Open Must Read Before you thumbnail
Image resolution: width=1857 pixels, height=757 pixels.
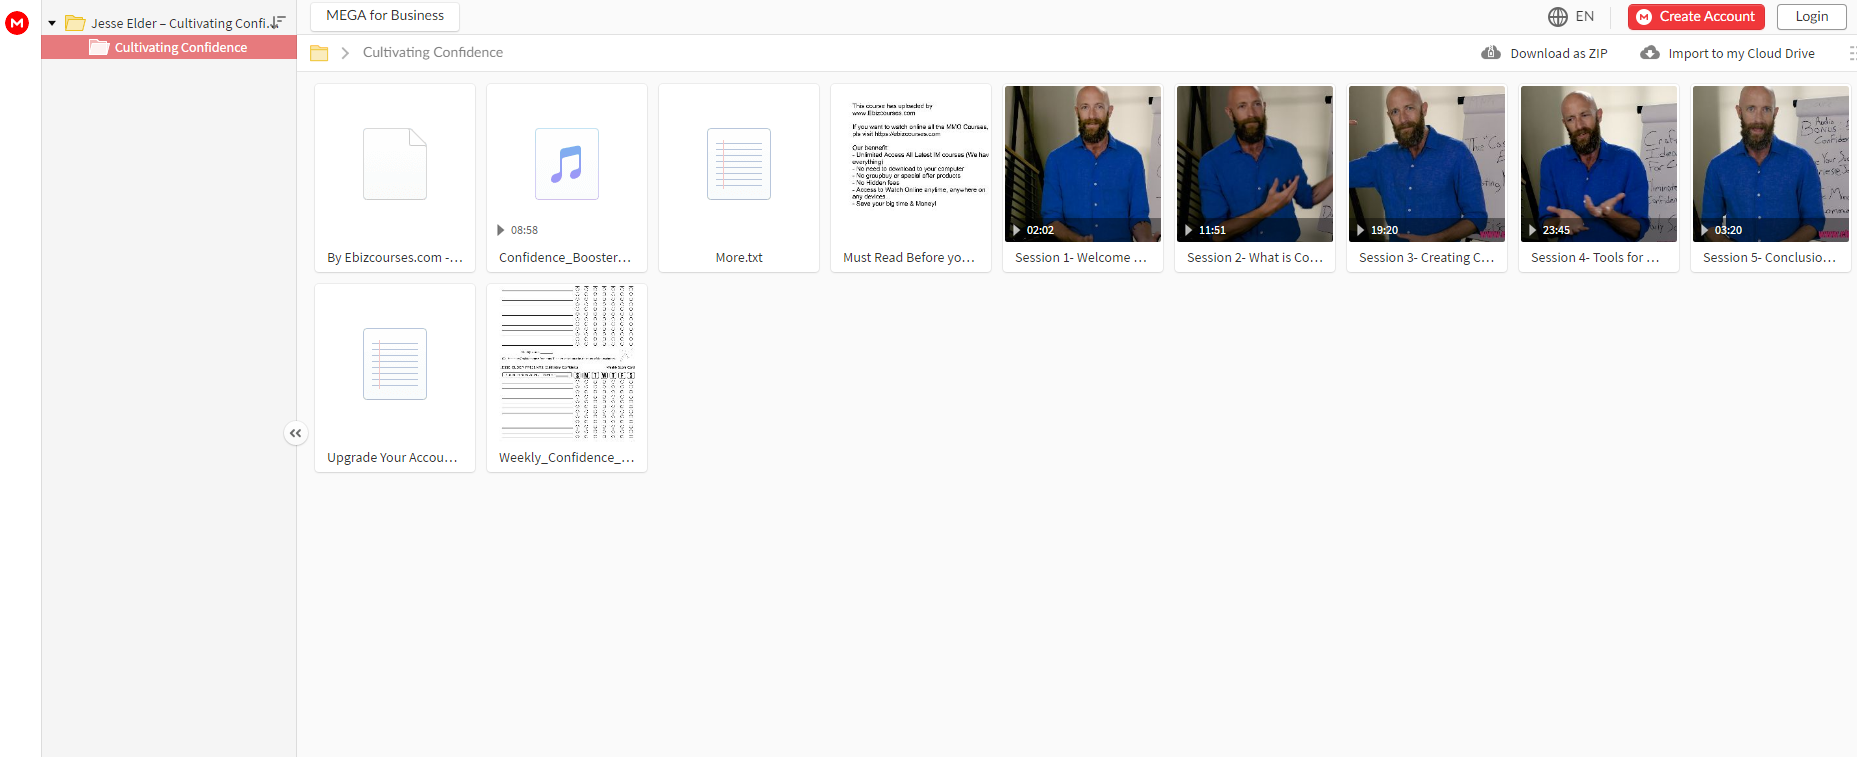[x=911, y=163]
